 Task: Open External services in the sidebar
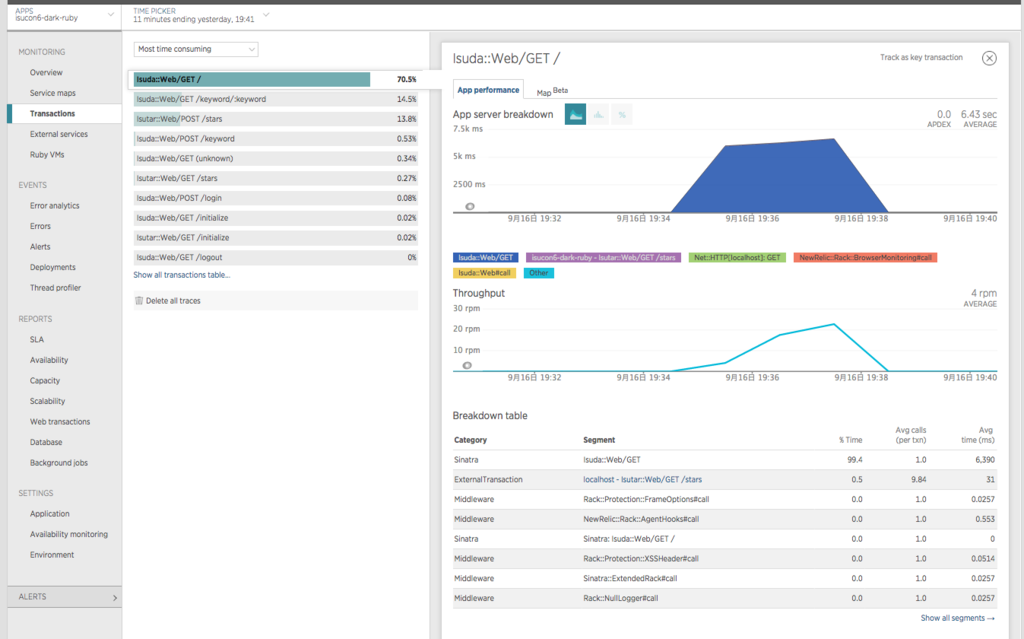58,134
